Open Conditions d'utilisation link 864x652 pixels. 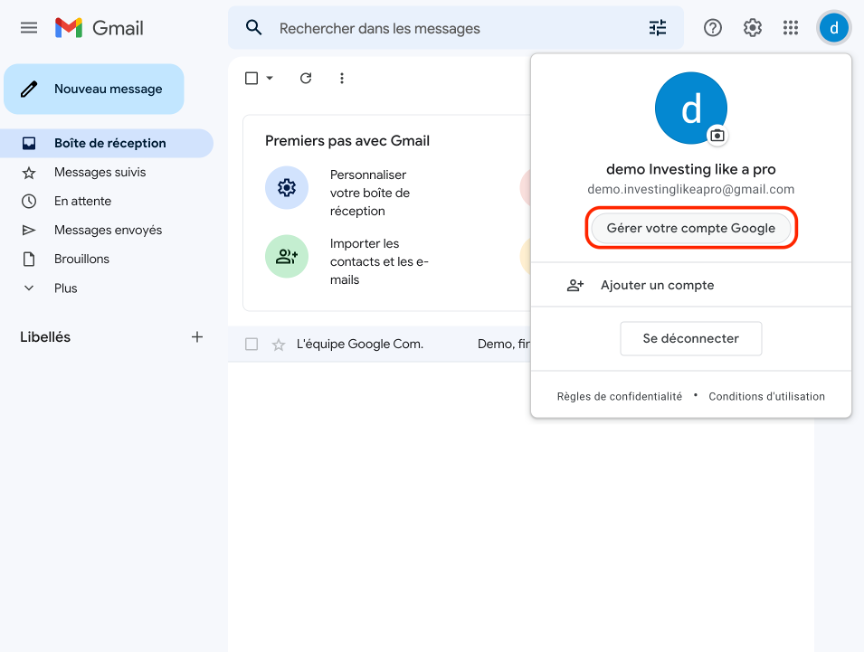[766, 396]
